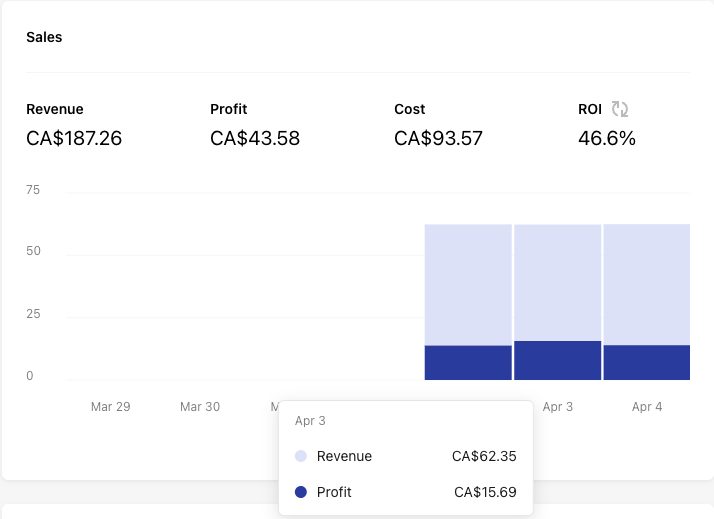Click the y-axis value 50
Image resolution: width=714 pixels, height=519 pixels.
coord(33,251)
